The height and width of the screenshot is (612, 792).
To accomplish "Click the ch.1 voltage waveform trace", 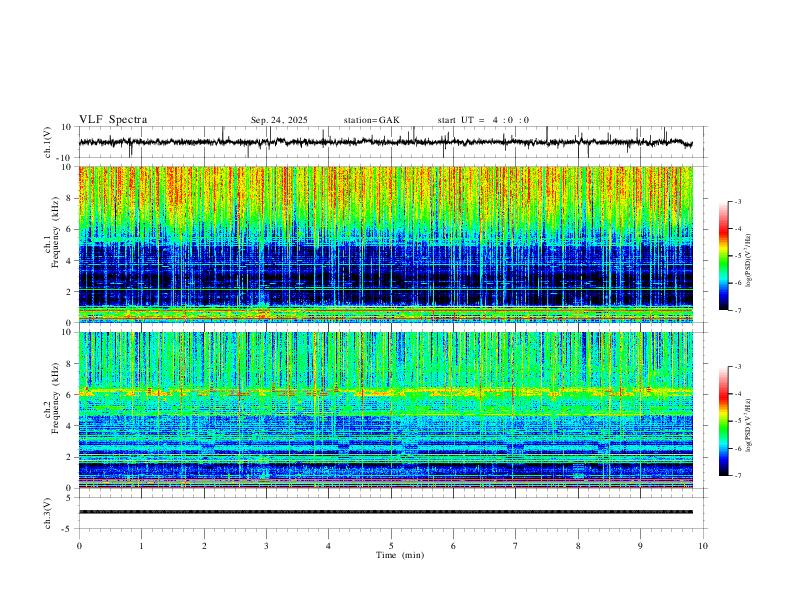I will (x=385, y=142).
